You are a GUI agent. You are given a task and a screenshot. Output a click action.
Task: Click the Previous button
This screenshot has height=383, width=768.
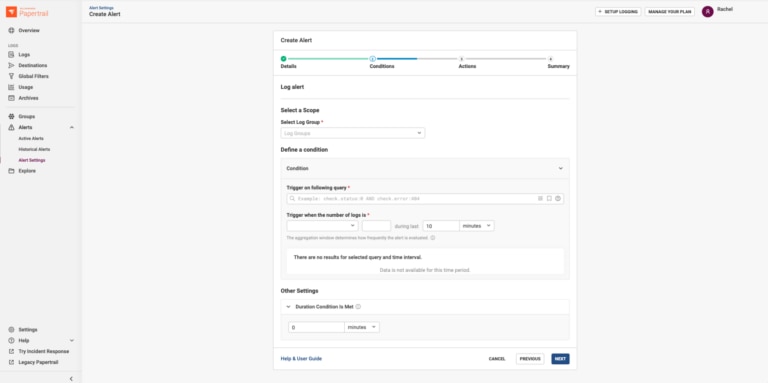click(x=530, y=359)
